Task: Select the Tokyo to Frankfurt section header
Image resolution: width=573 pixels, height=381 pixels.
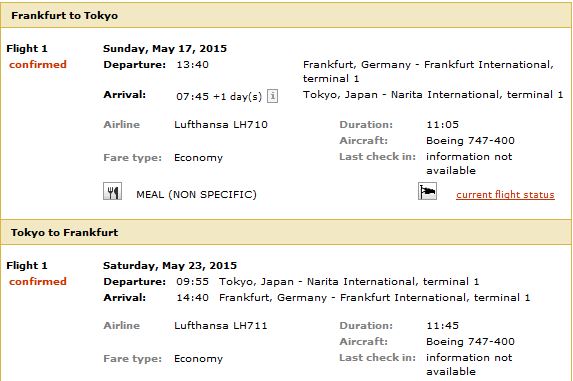Action: click(286, 232)
